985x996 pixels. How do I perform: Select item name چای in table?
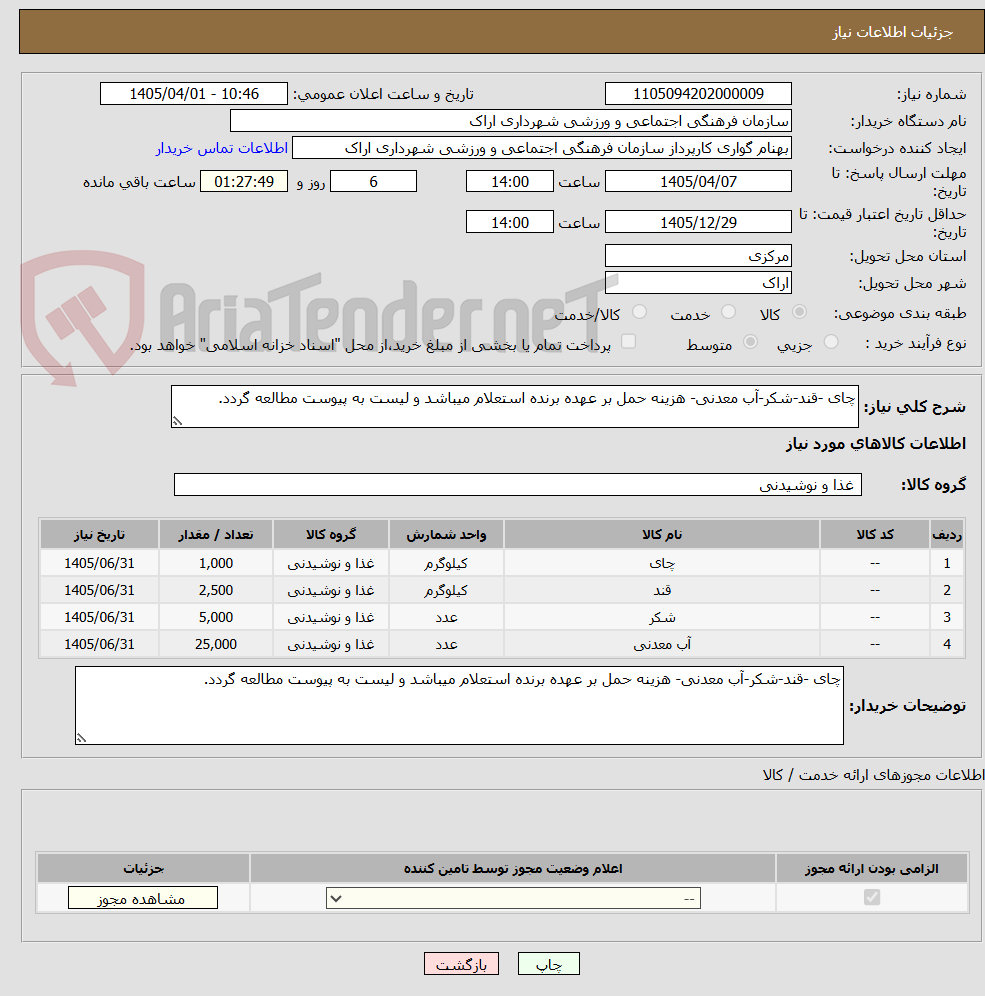(662, 563)
